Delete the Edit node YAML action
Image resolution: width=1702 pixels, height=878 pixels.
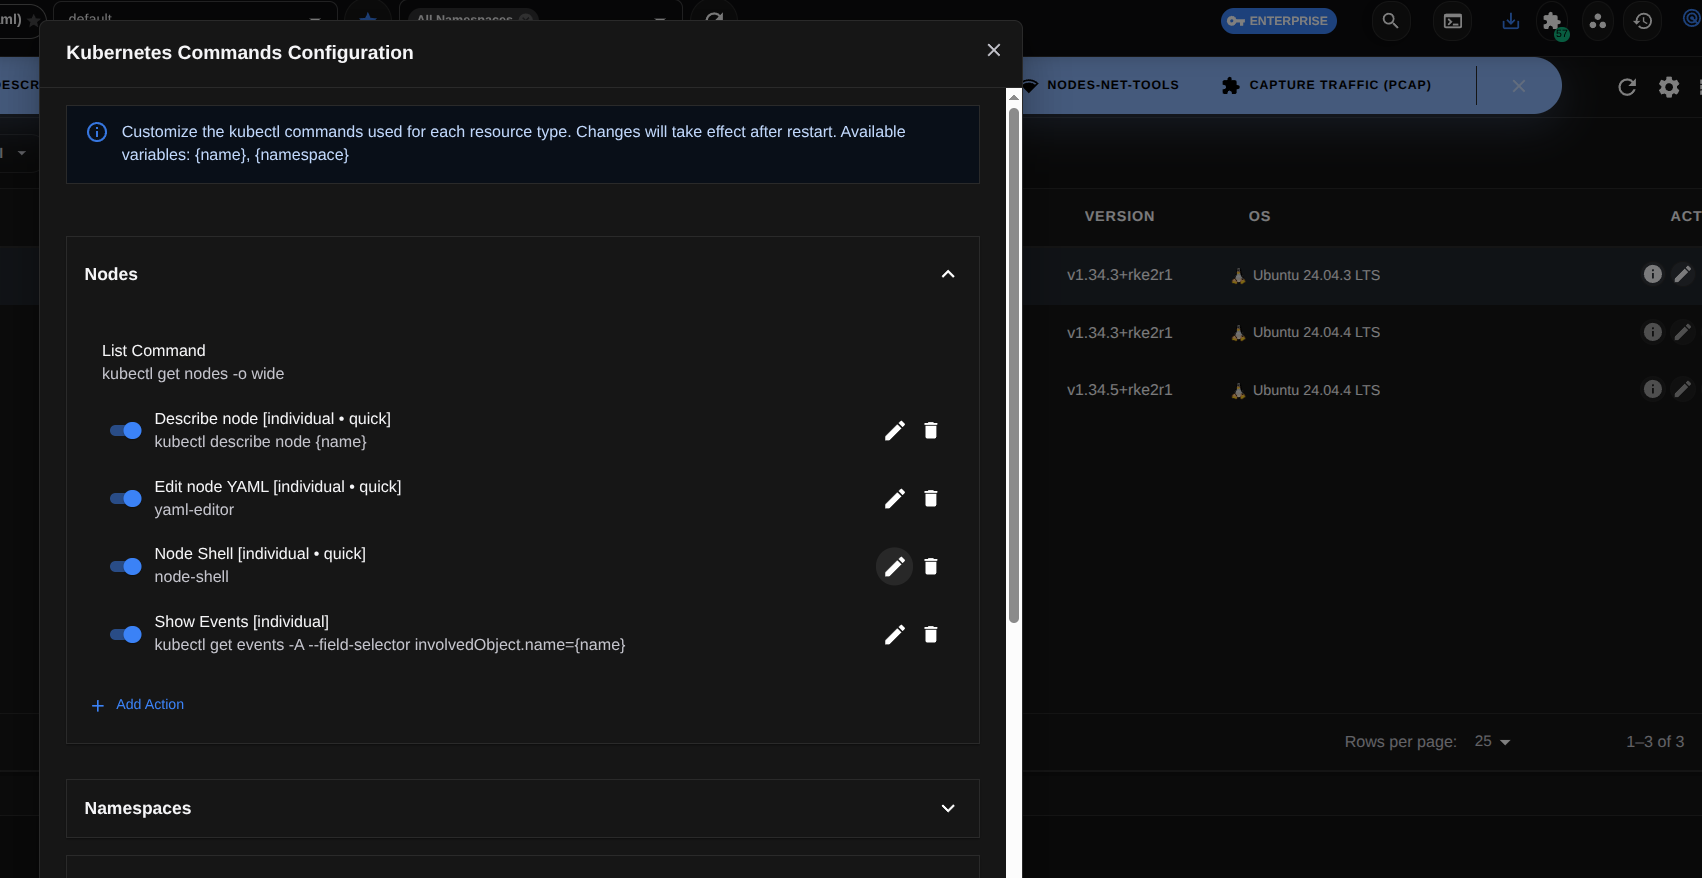click(931, 499)
